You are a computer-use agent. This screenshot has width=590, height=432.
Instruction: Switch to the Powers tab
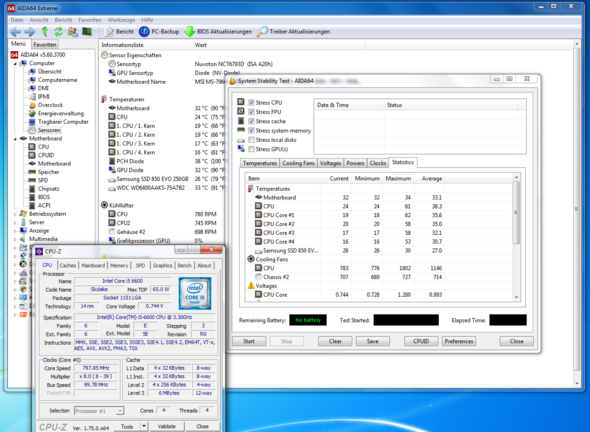(x=355, y=163)
